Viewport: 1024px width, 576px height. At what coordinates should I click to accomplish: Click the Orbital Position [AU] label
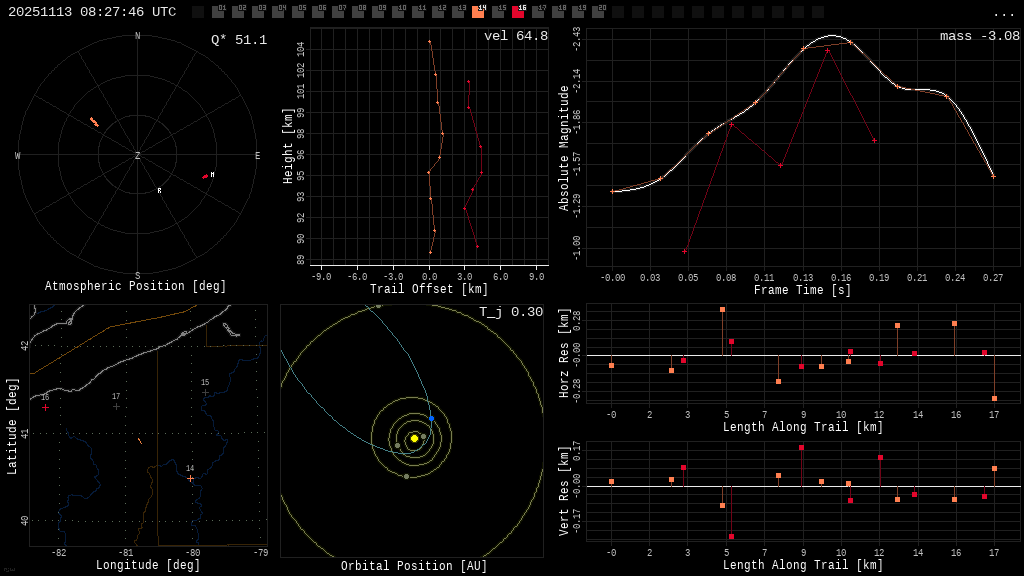pos(414,566)
